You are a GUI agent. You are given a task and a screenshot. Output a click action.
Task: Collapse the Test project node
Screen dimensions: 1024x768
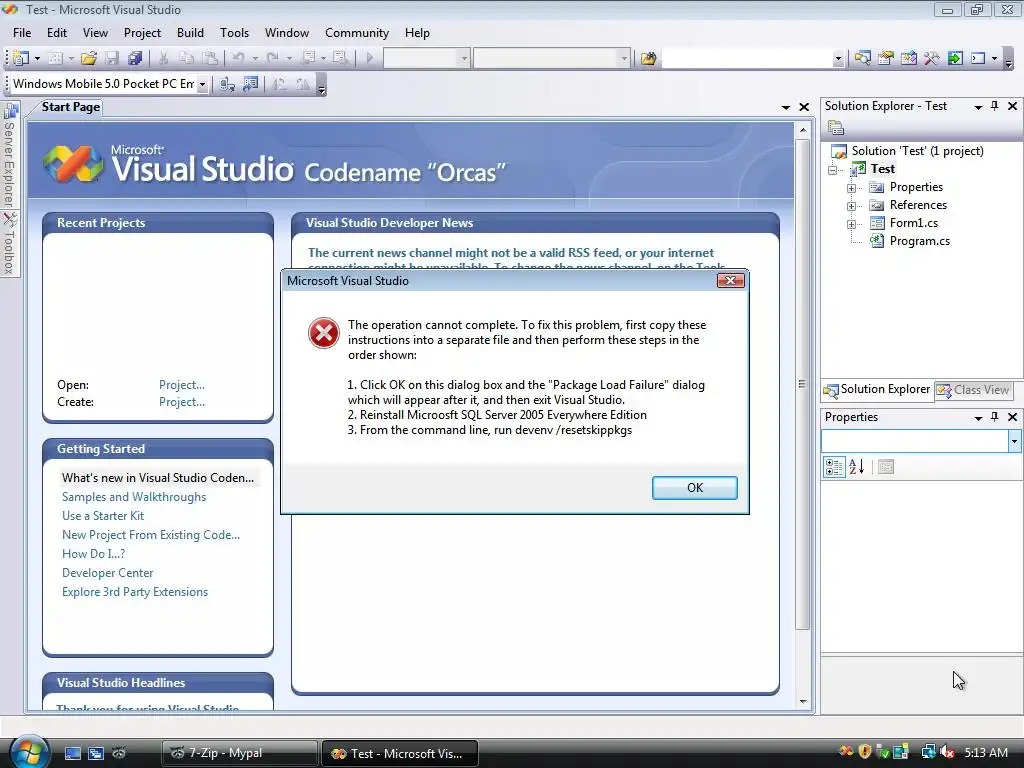[833, 170]
